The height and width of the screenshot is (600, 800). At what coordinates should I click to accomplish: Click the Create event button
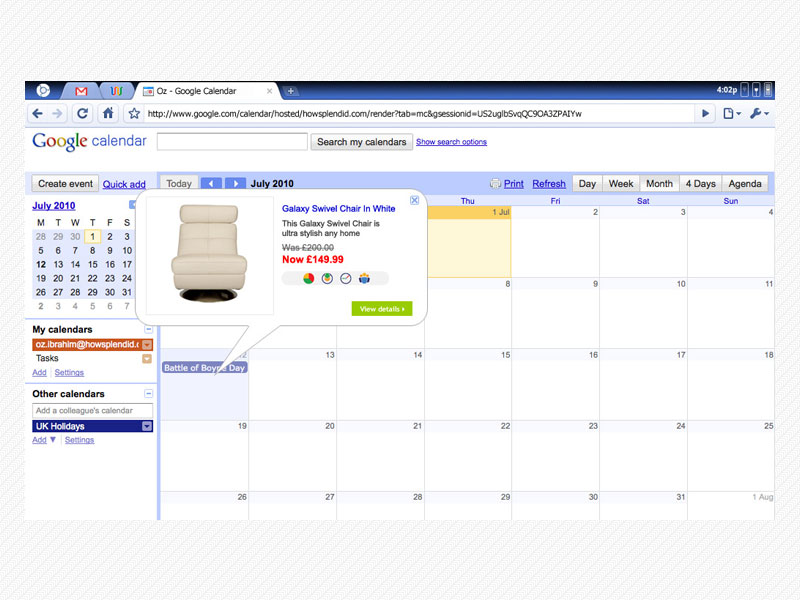coord(65,184)
